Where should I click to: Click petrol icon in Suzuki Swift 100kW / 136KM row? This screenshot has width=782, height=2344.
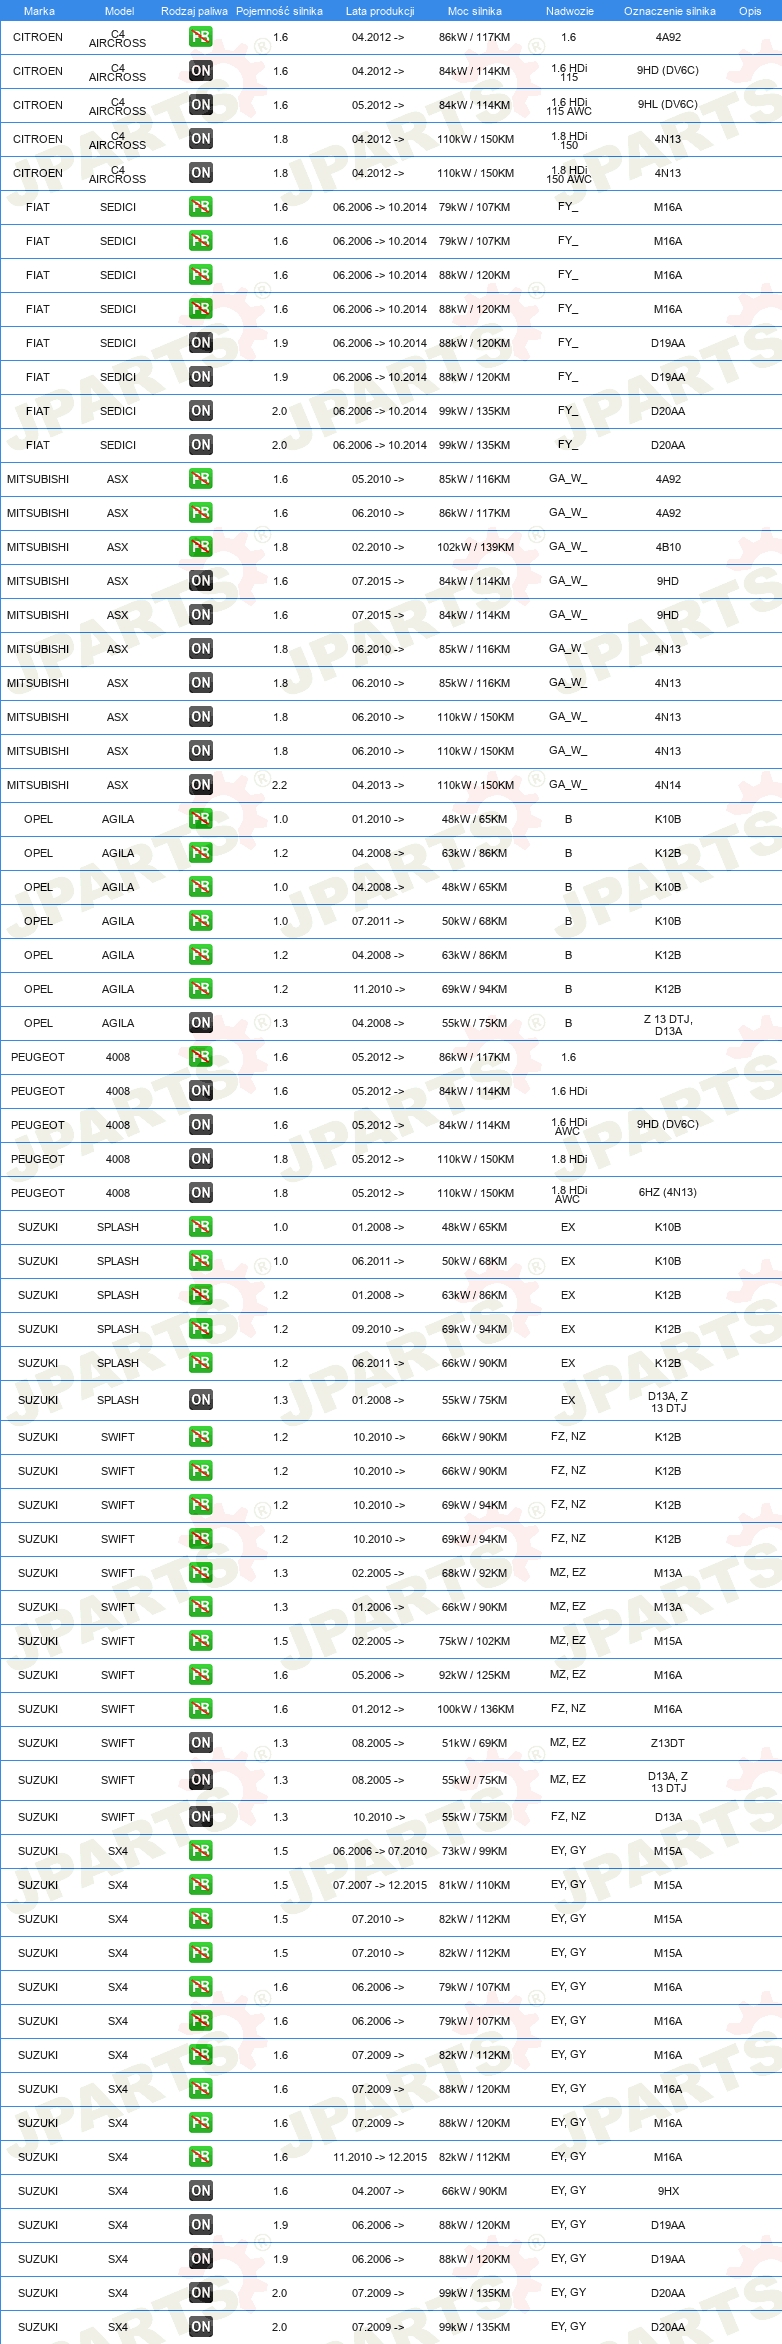coord(201,1709)
